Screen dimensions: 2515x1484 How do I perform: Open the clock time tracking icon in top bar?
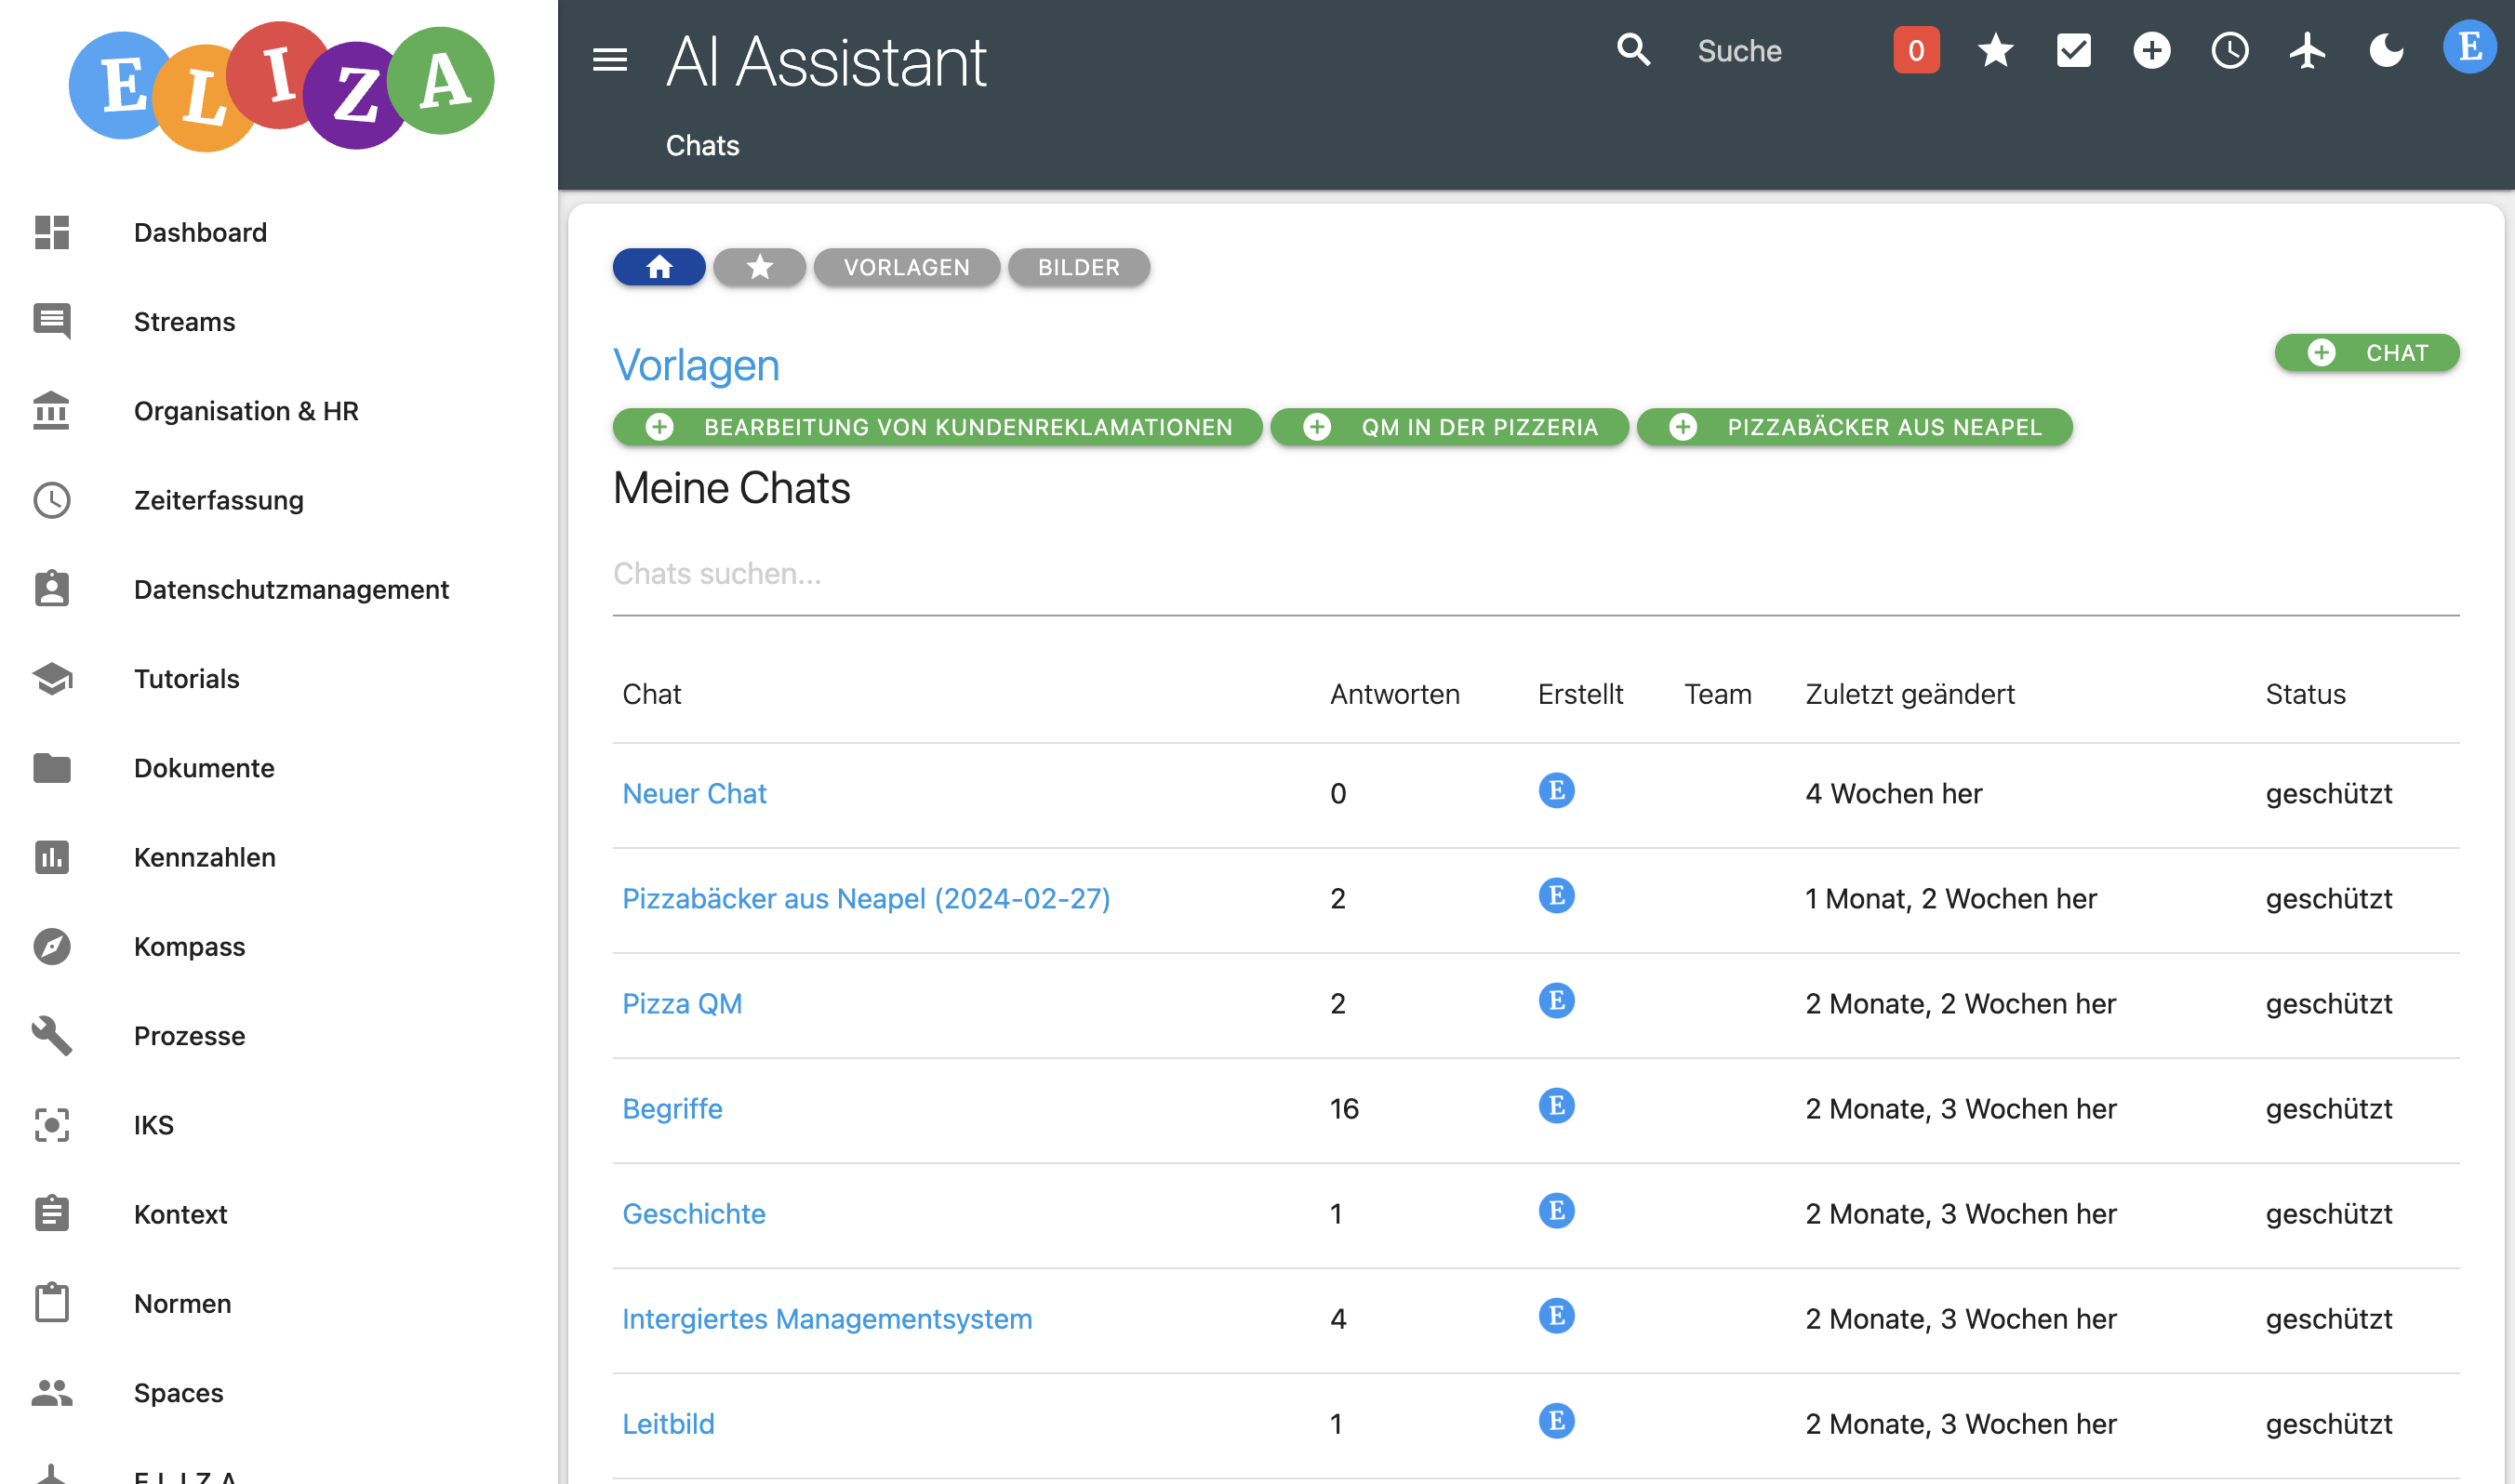(2229, 50)
